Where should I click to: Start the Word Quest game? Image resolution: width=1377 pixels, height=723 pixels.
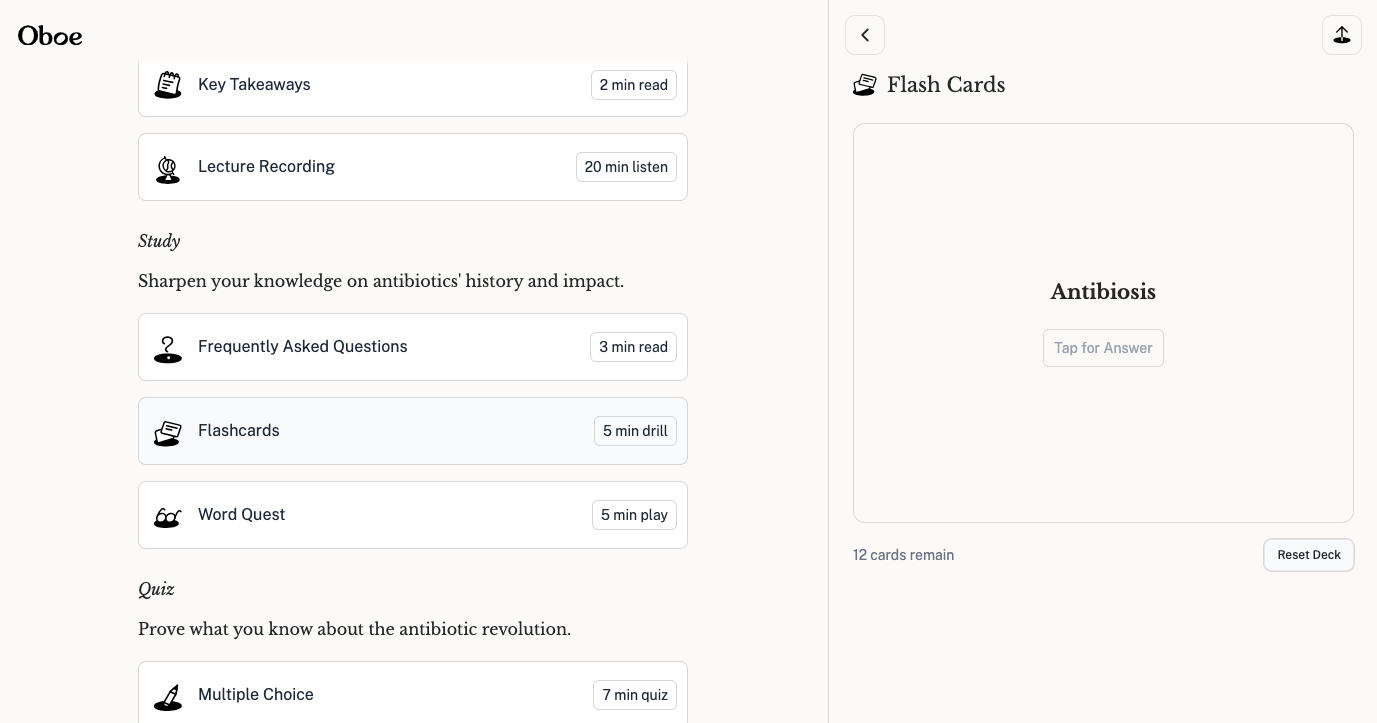[241, 515]
